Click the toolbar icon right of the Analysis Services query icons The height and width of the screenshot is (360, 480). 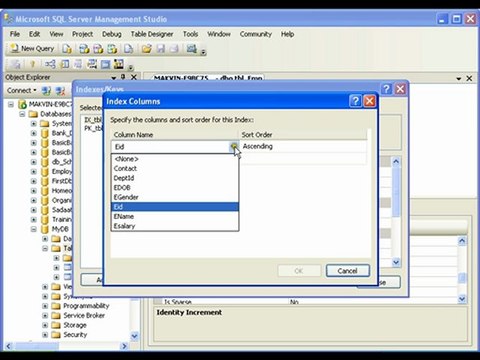coord(128,49)
